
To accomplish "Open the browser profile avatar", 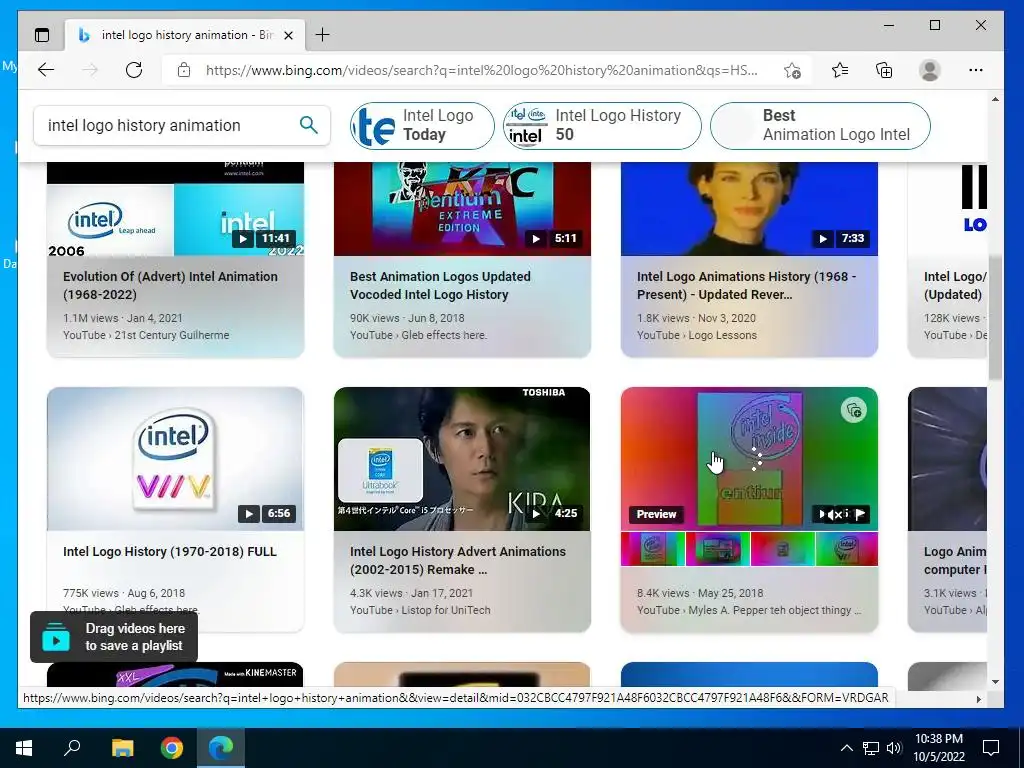I will (x=929, y=70).
